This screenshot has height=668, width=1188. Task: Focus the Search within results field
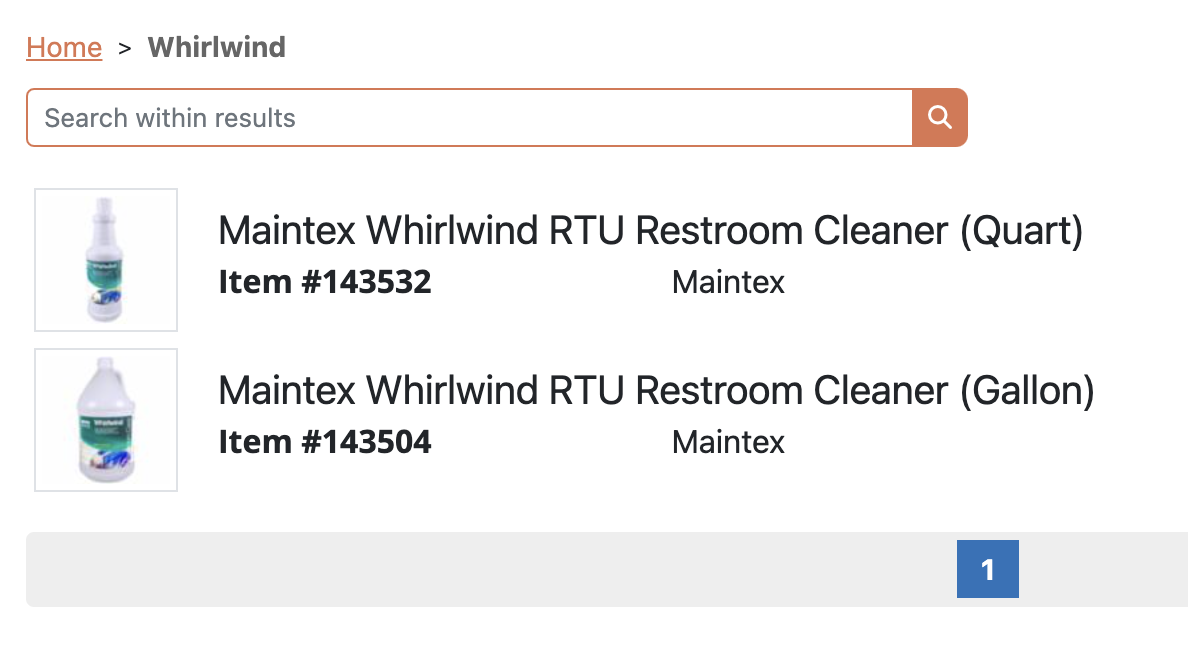470,117
